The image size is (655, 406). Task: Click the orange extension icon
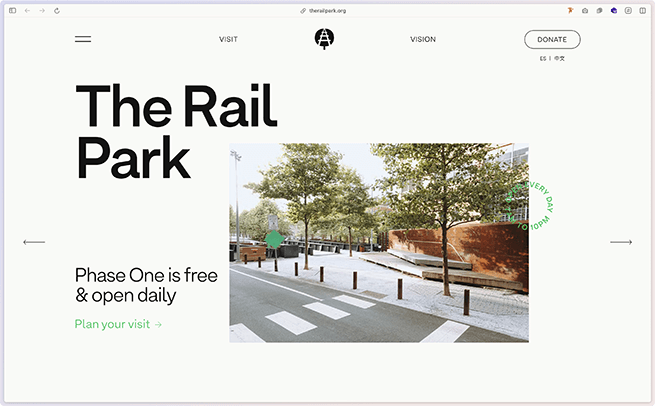click(570, 11)
